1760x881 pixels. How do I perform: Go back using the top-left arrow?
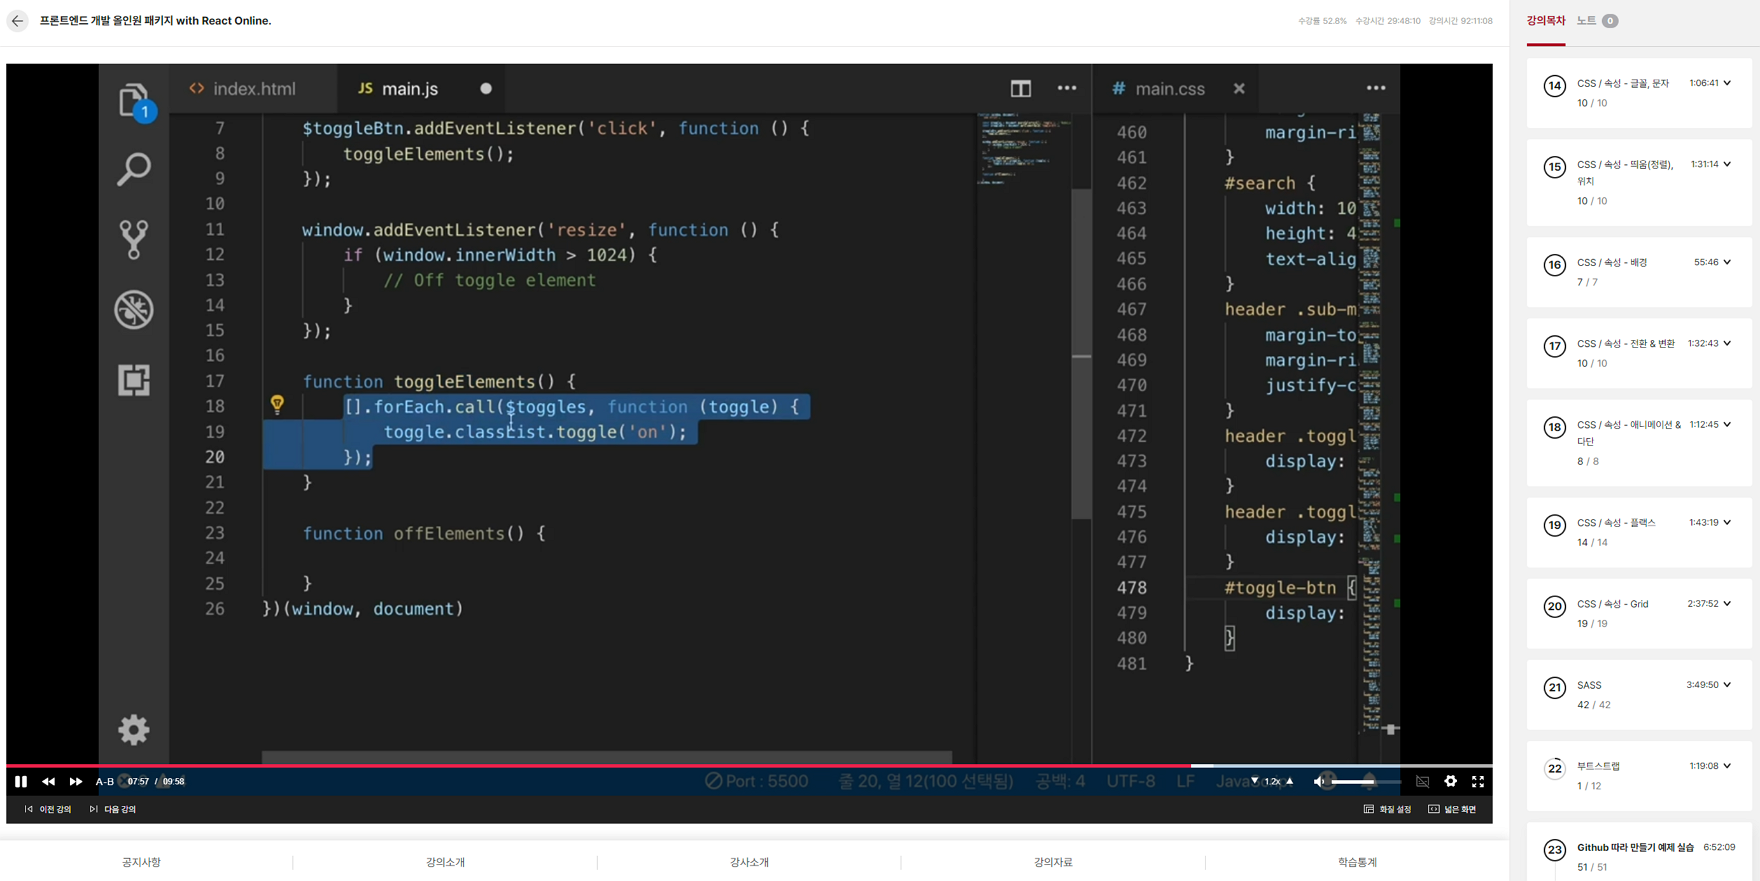click(17, 21)
